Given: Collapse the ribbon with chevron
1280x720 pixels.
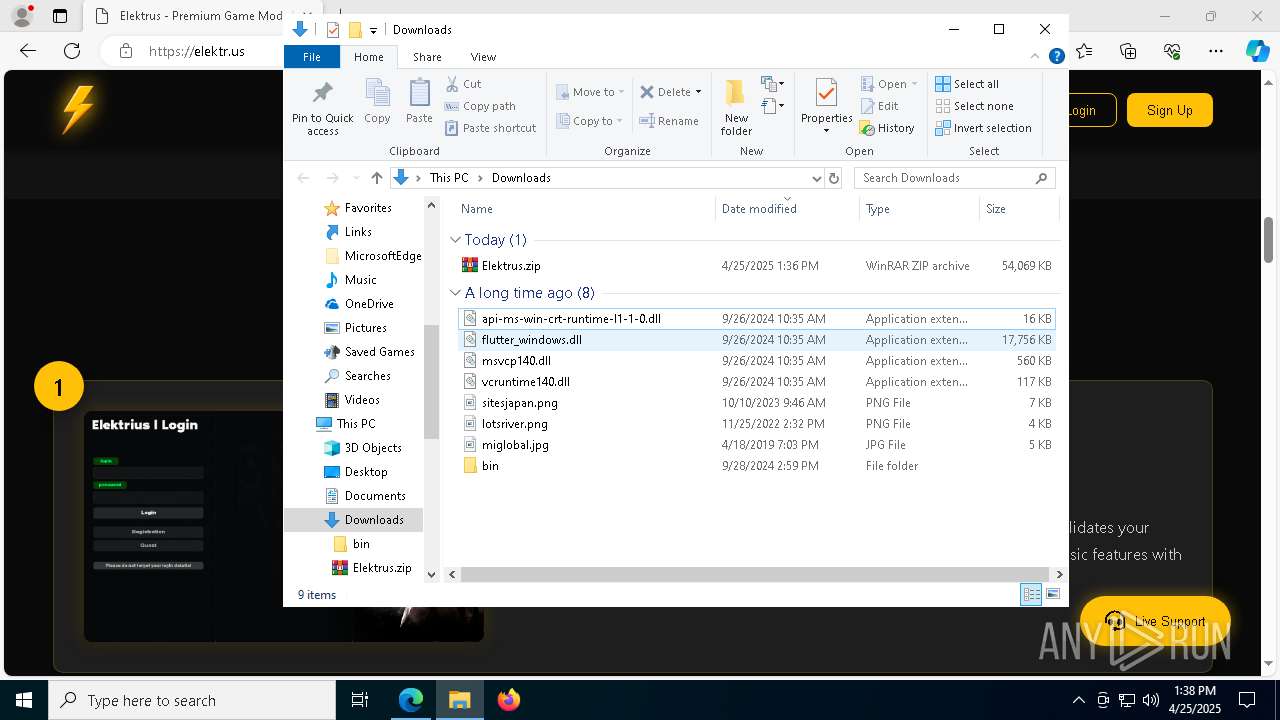Looking at the screenshot, I should (1036, 57).
